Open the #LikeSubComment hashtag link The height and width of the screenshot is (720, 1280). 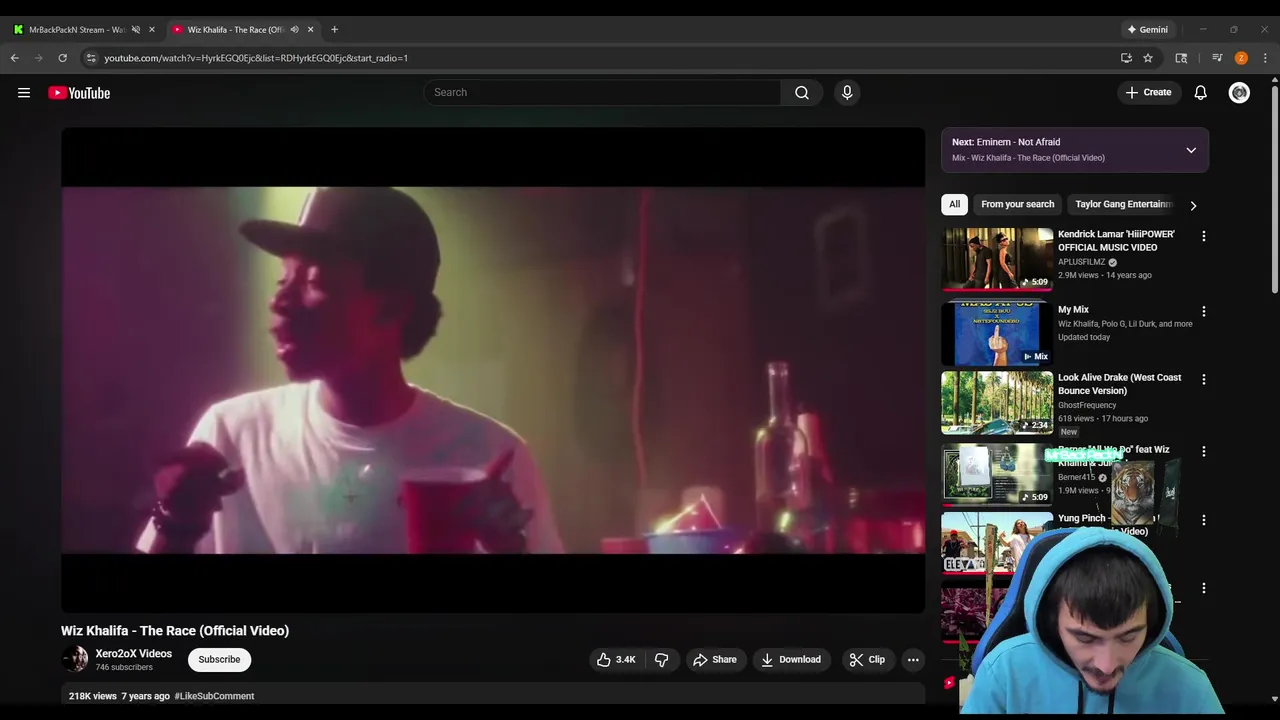tap(214, 696)
